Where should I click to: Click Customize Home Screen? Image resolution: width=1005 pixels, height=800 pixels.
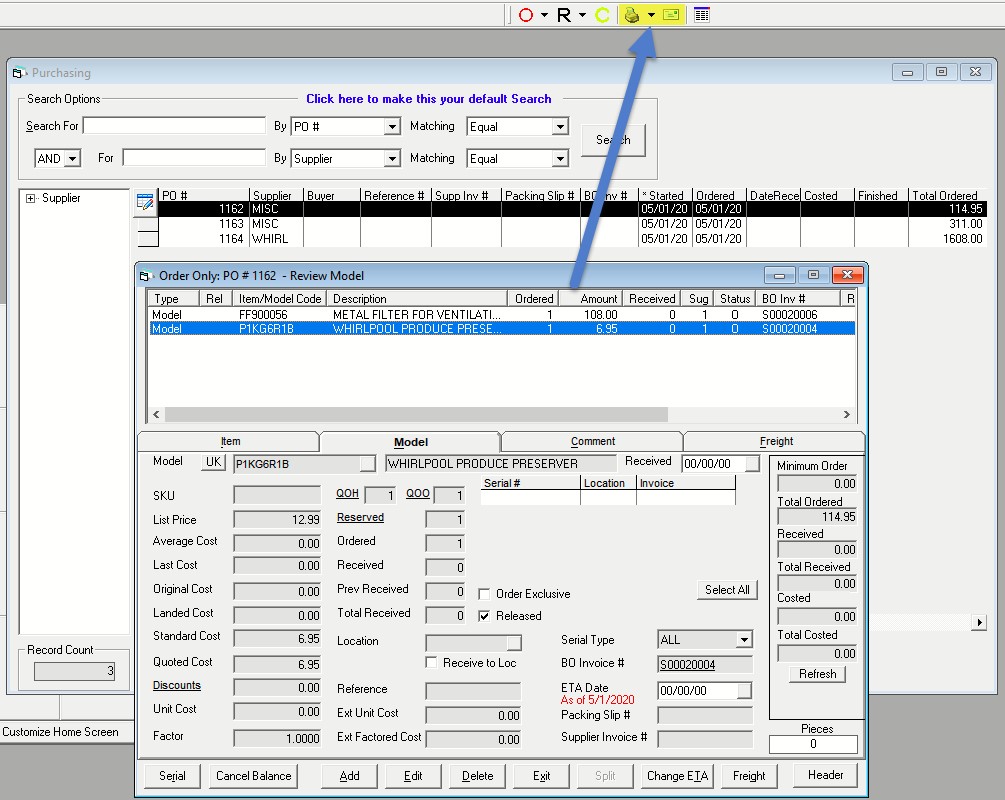coord(60,732)
